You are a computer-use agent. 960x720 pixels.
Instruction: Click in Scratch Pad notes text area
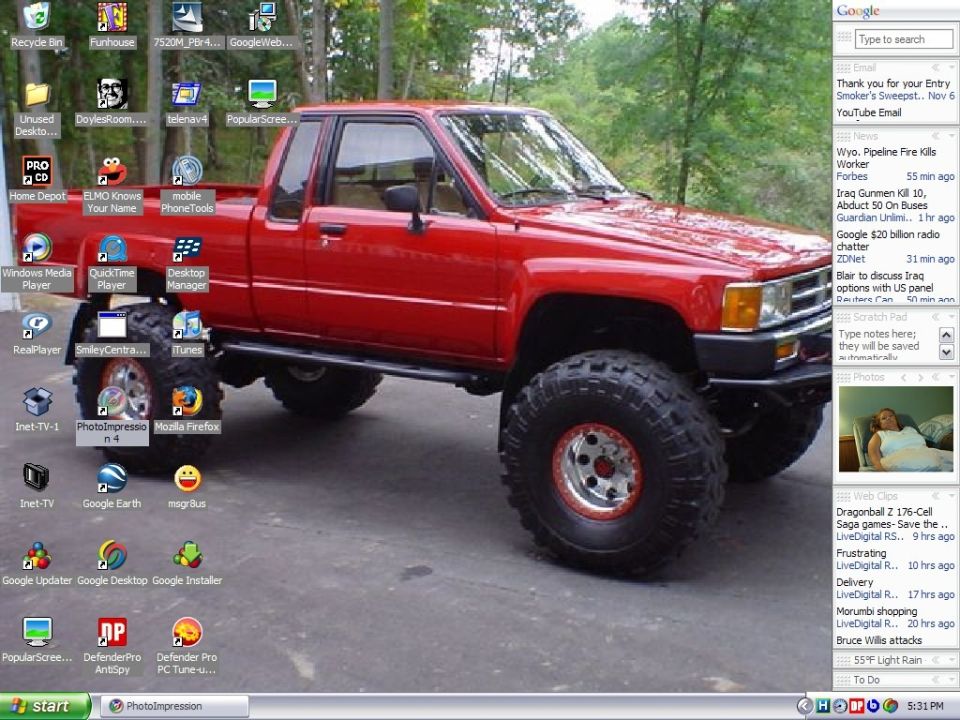point(886,345)
